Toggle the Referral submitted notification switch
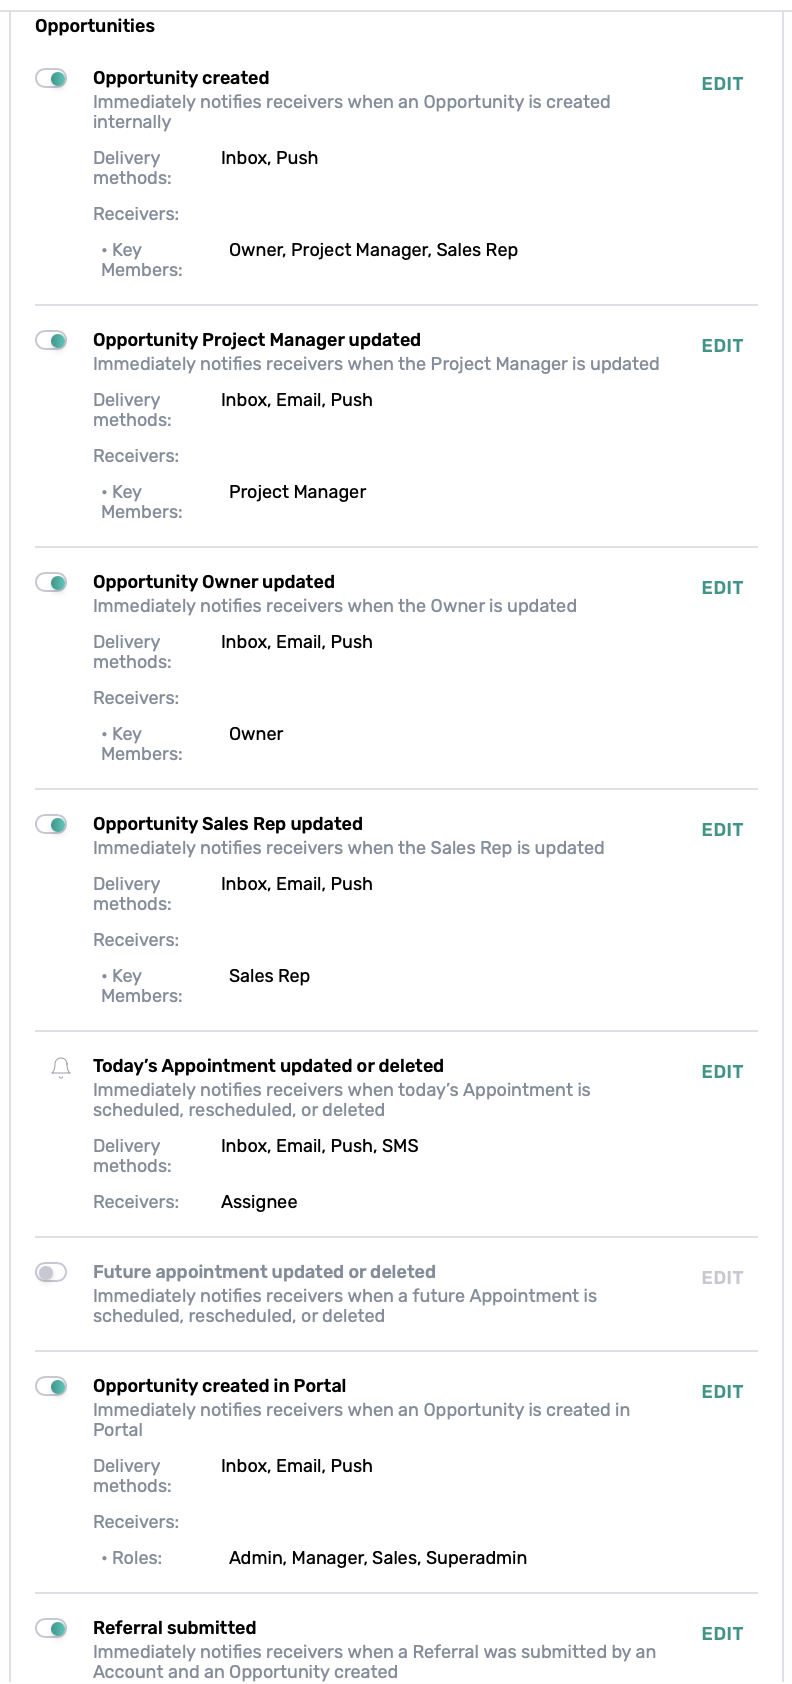 (x=51, y=1628)
